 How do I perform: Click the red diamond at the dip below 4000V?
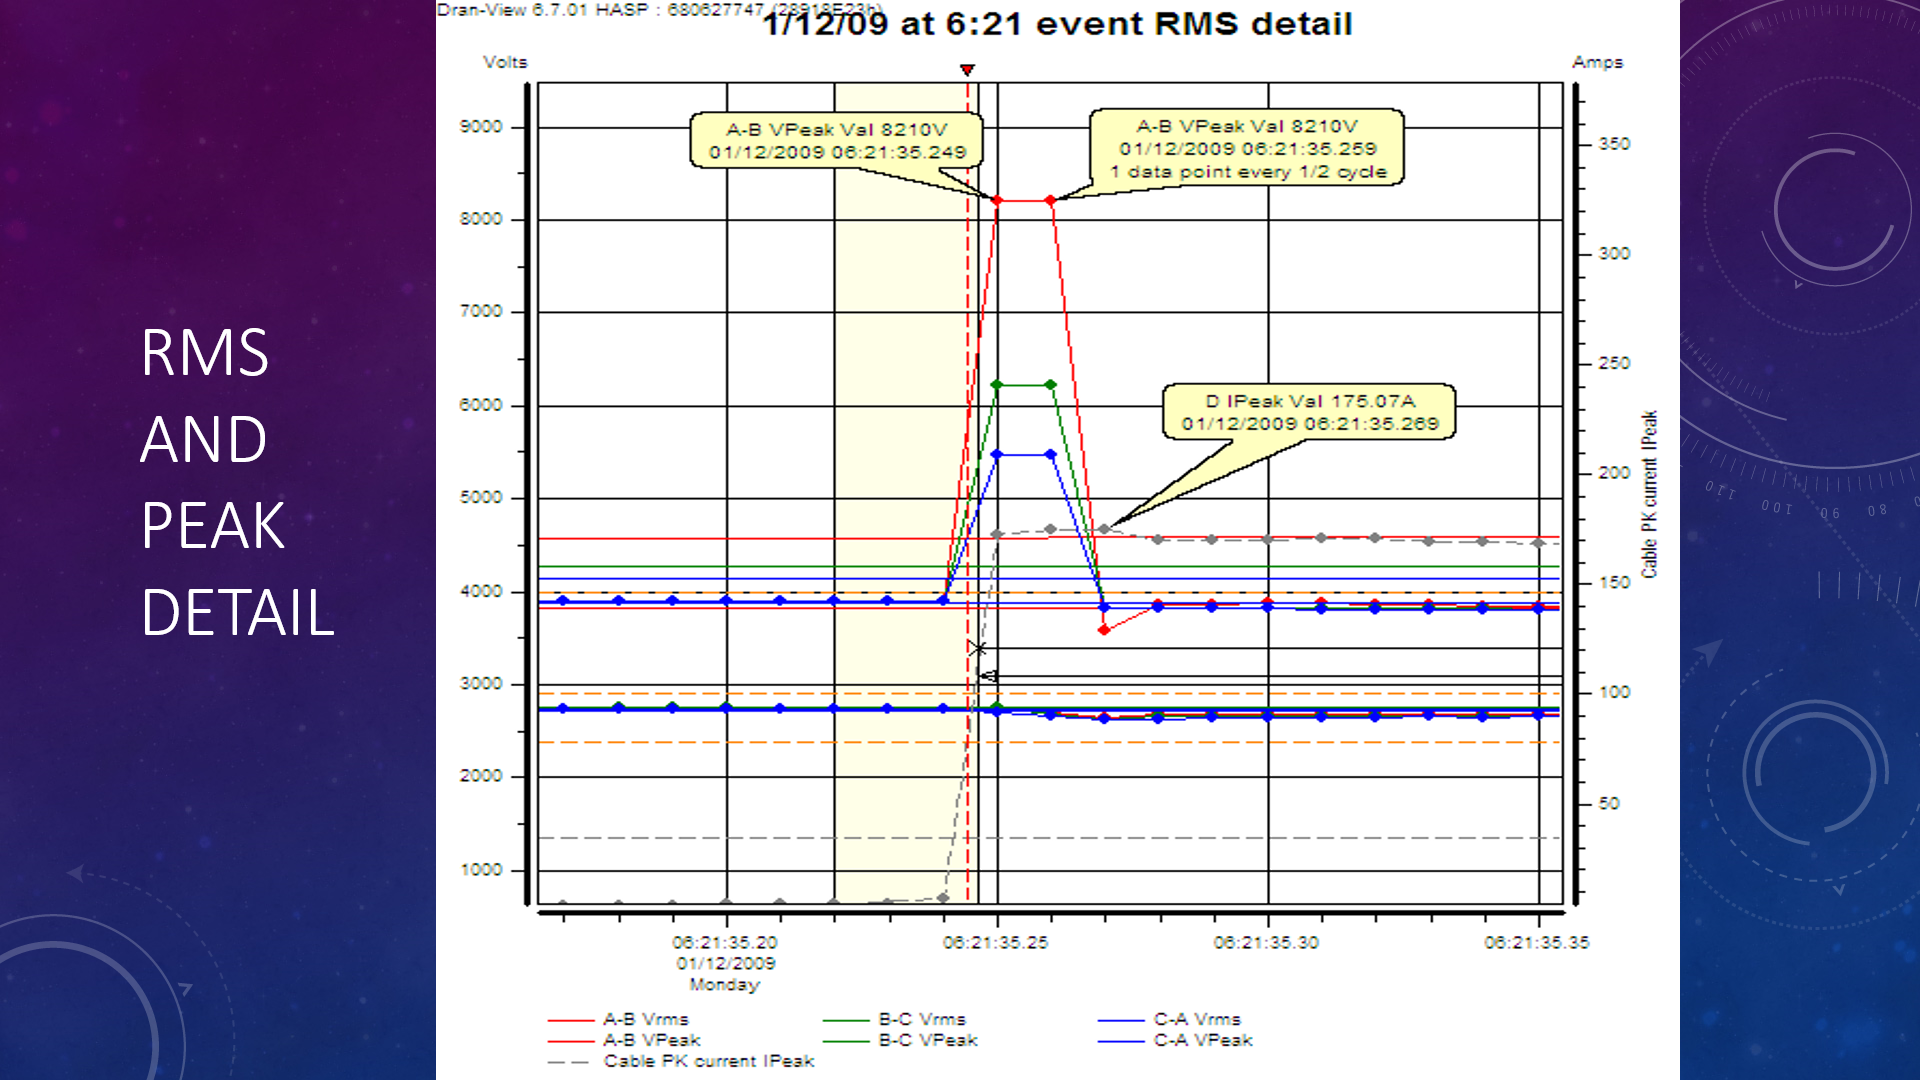(1104, 630)
